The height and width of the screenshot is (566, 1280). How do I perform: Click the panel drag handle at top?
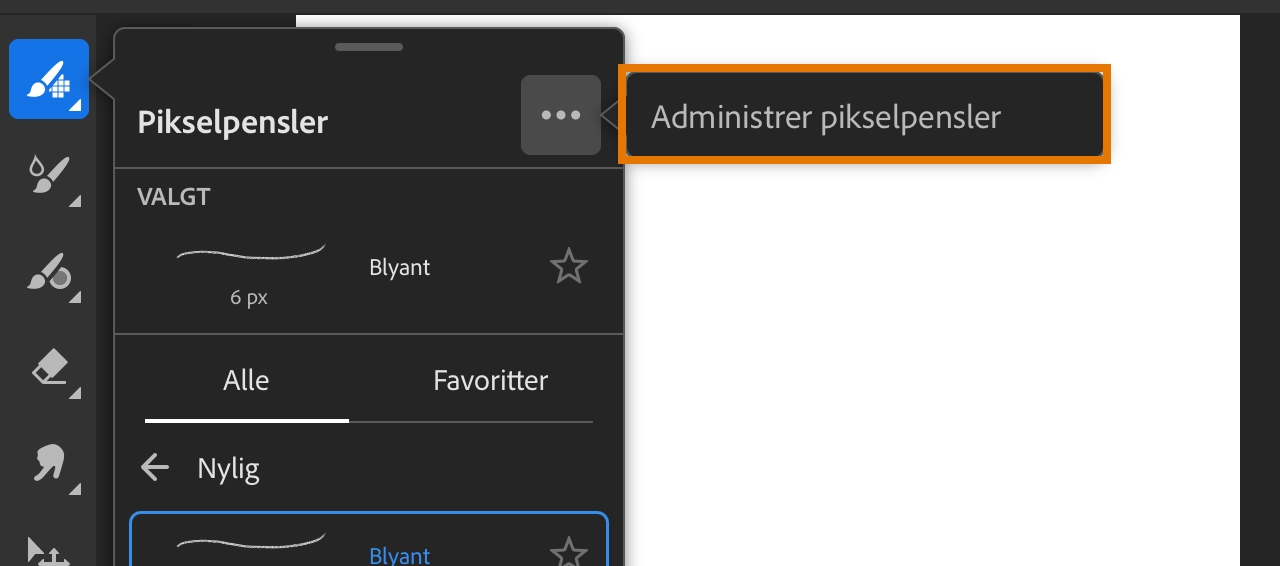[x=369, y=47]
